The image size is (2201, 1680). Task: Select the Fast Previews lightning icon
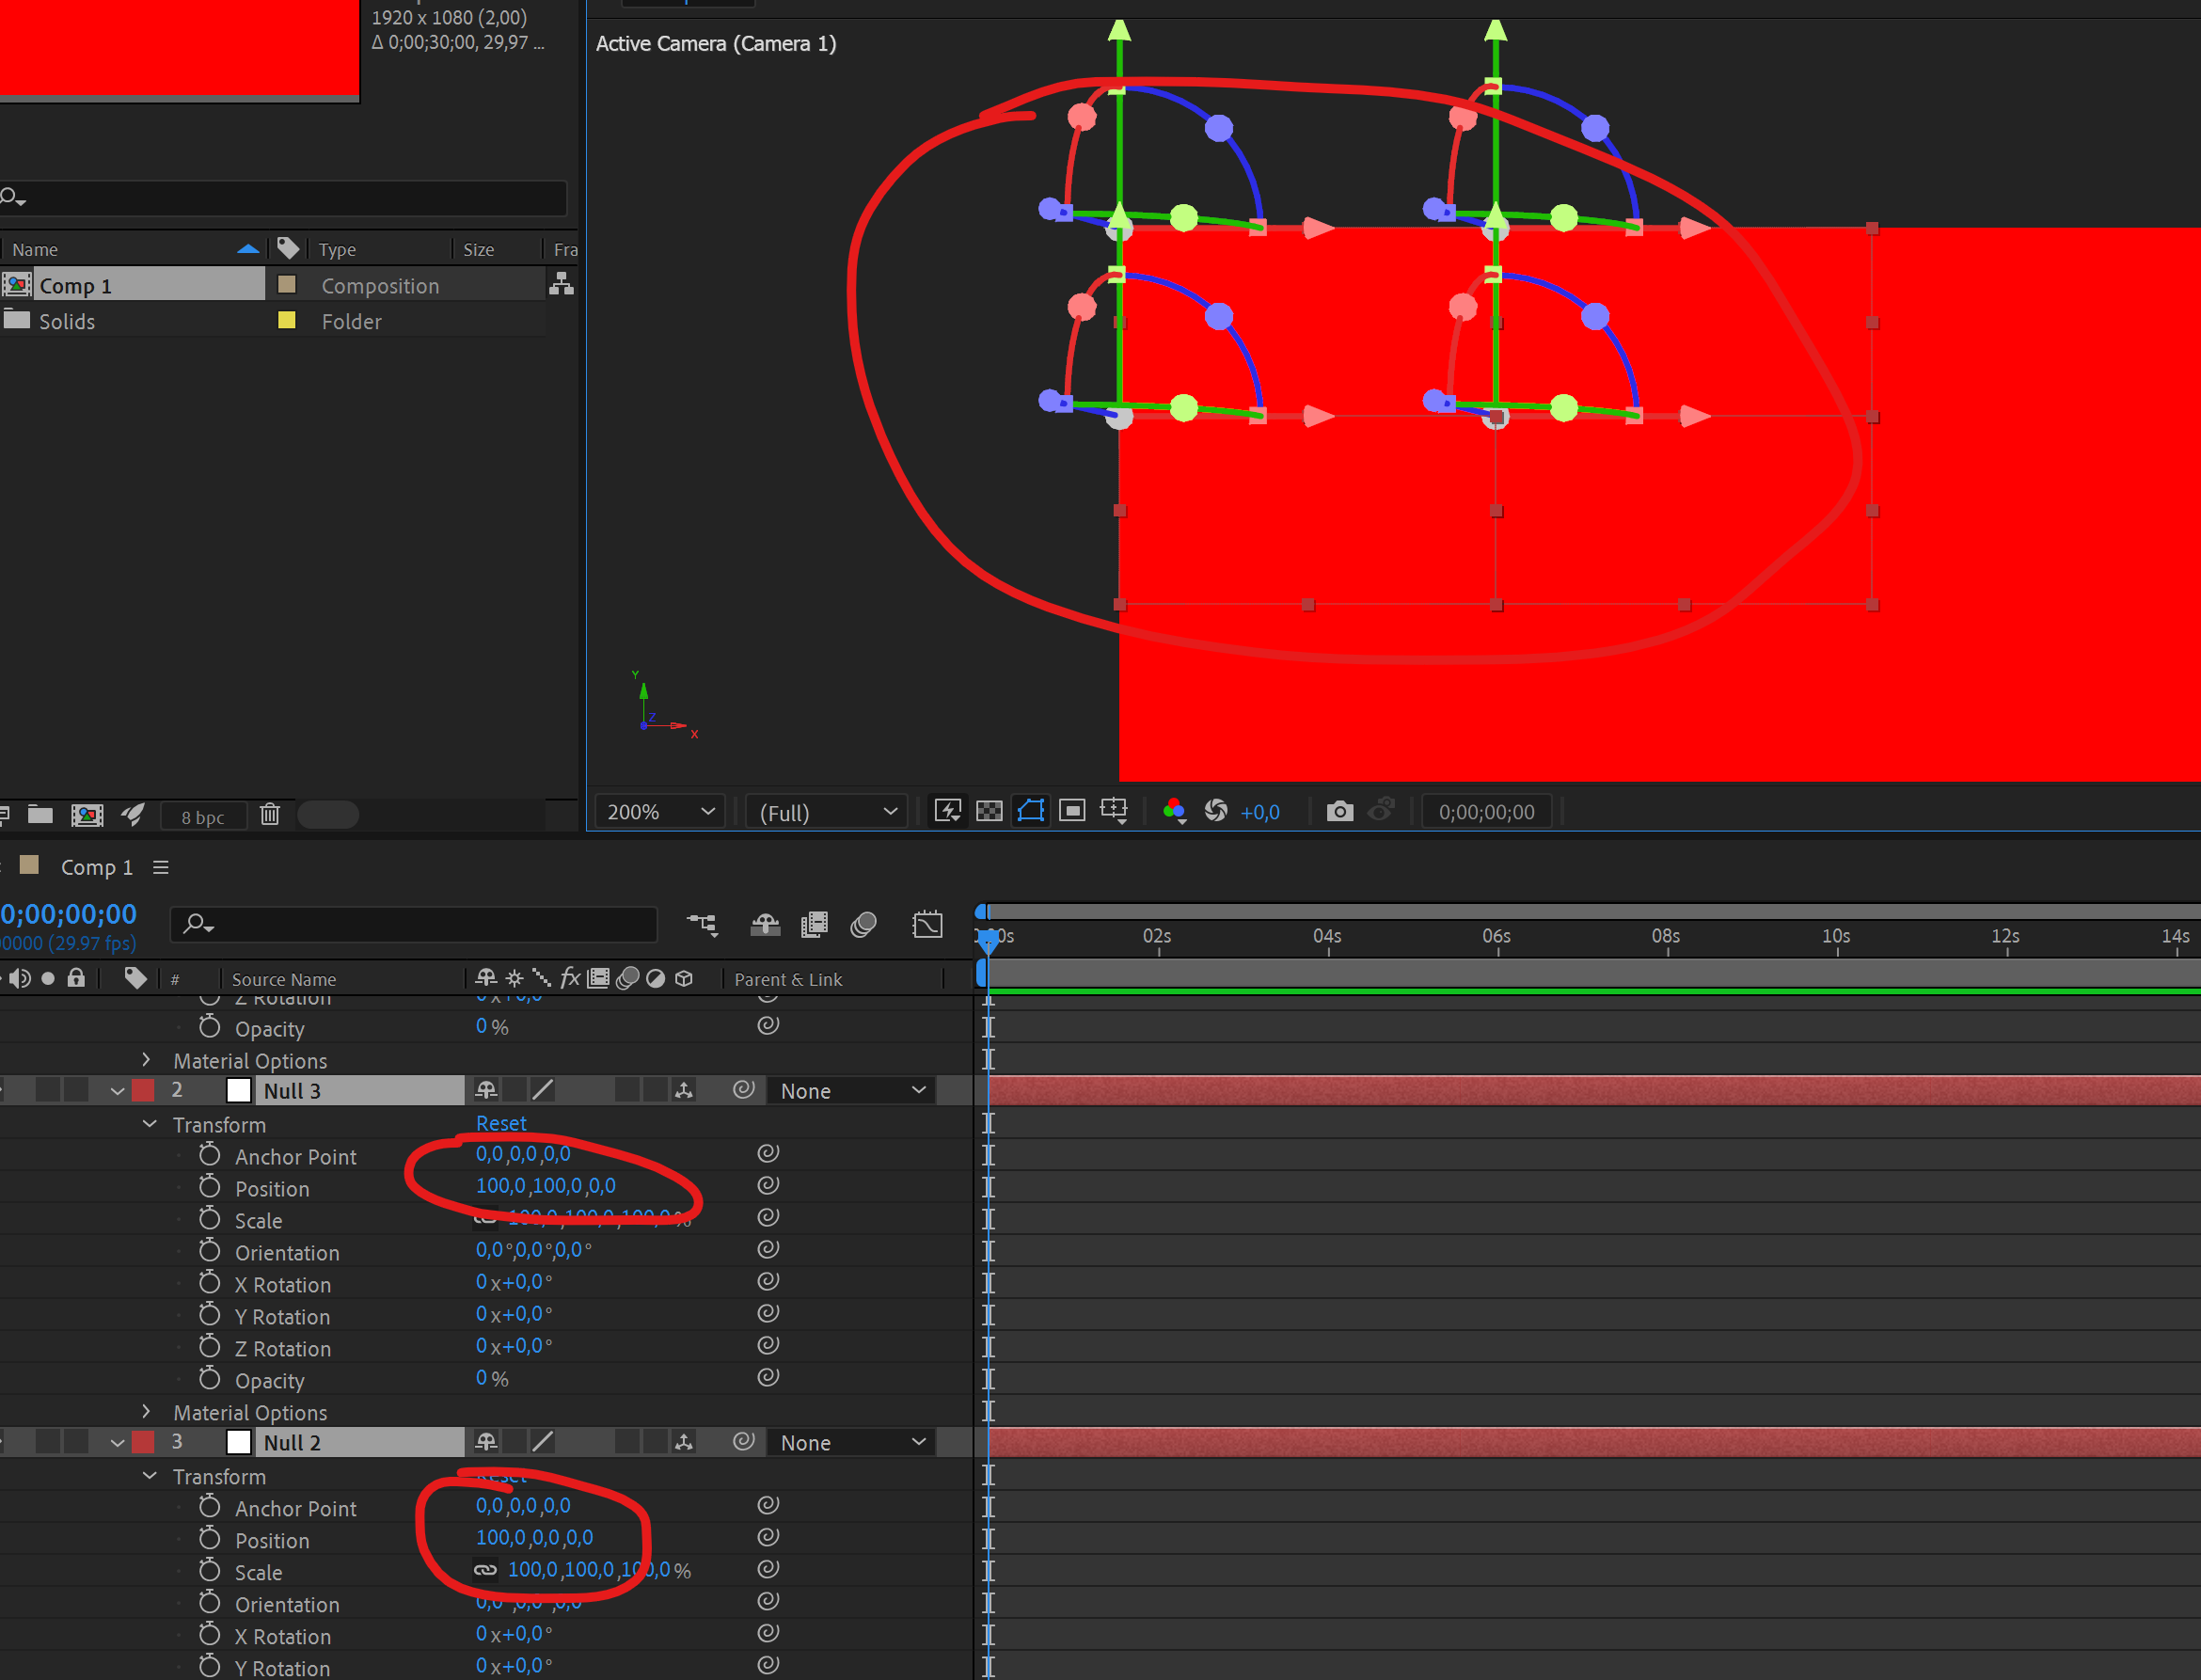coord(947,811)
